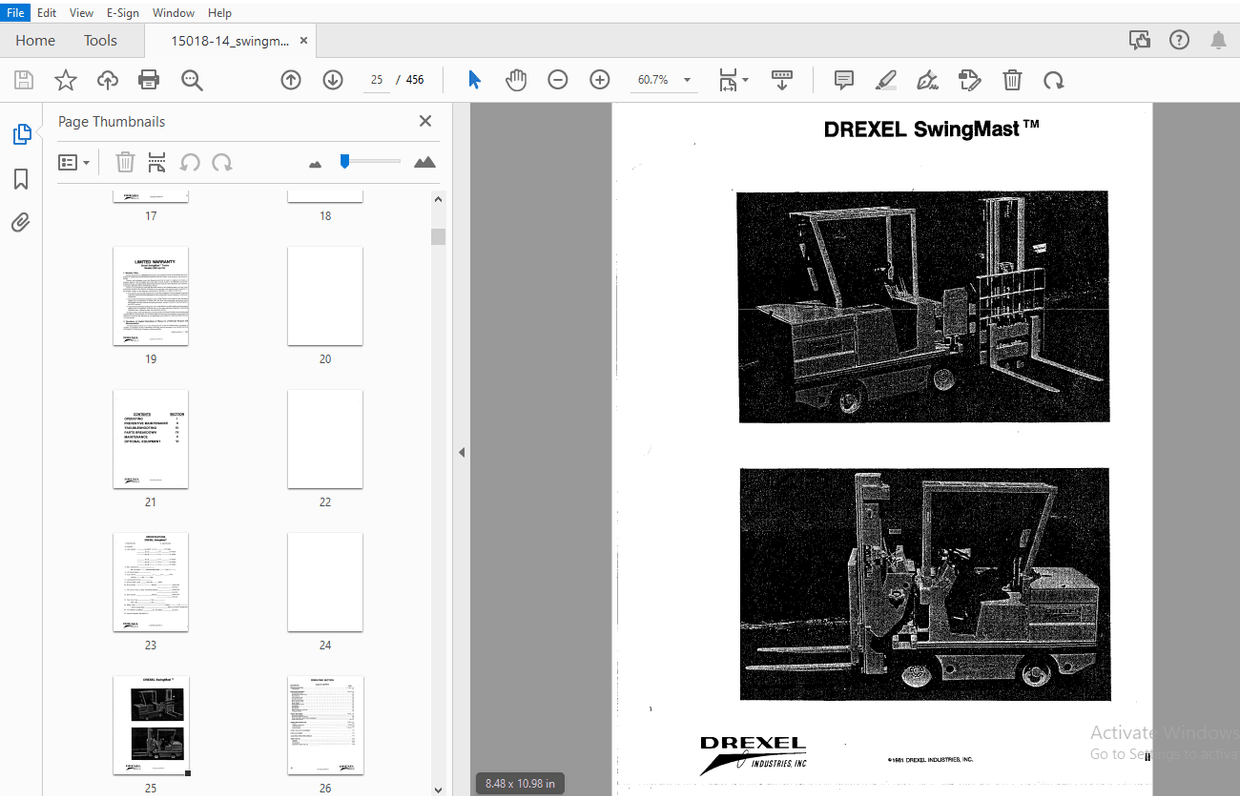The image size is (1240, 796).
Task: Click the Print icon
Action: (x=148, y=80)
